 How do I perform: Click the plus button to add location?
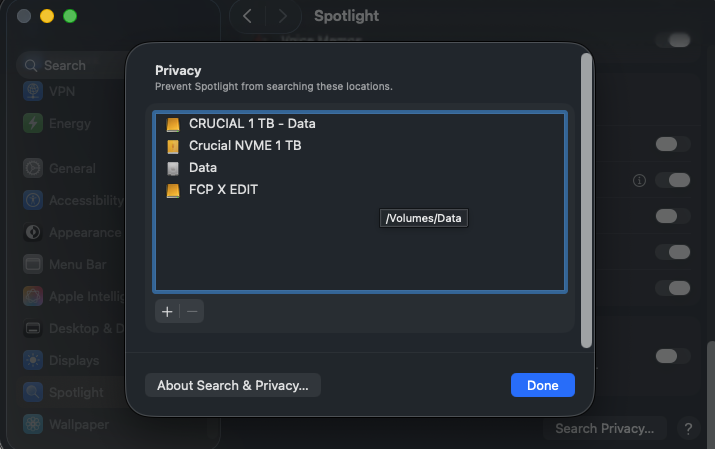tap(167, 311)
